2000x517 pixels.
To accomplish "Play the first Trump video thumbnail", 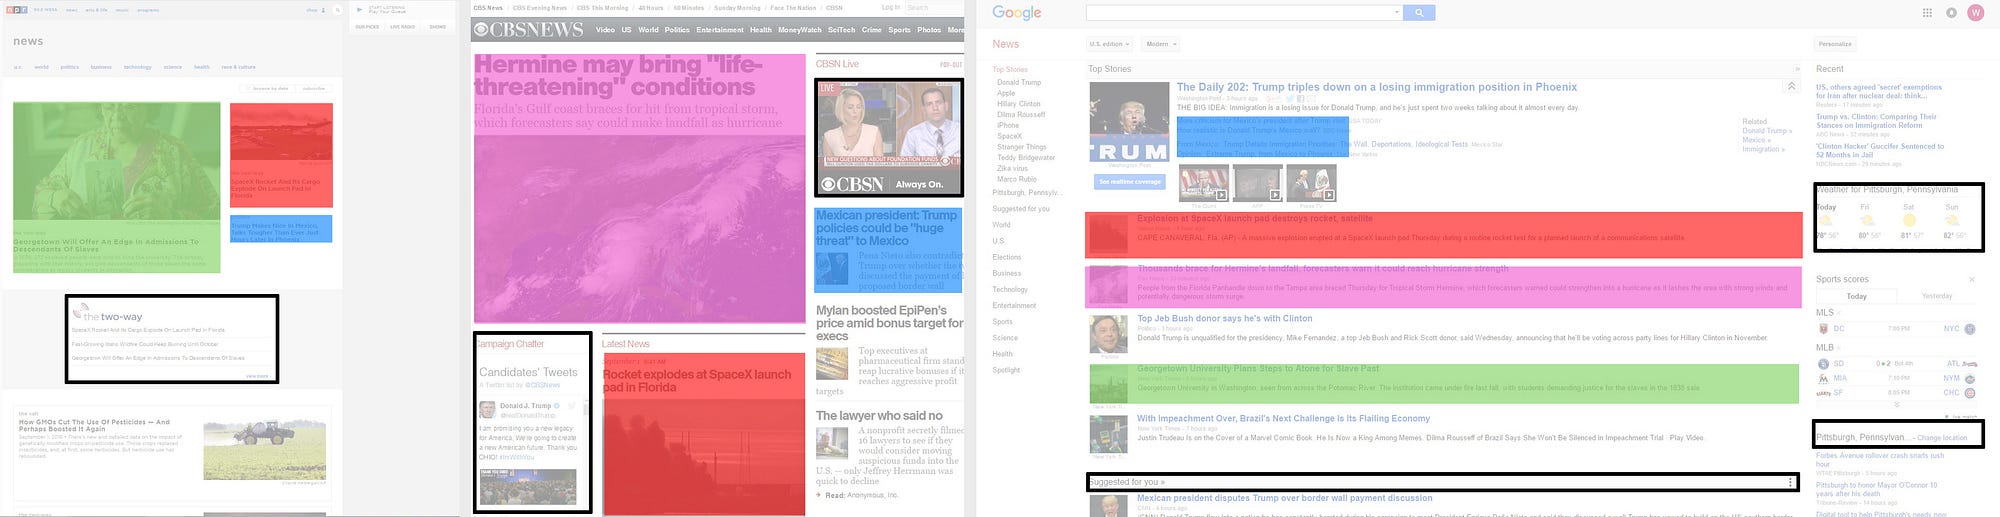I will point(1204,183).
